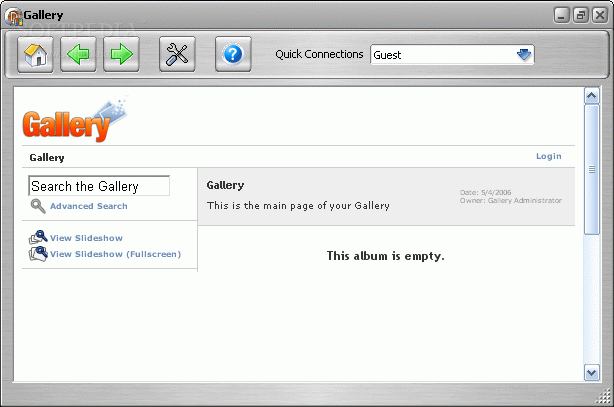Click the Gallery app icon in title bar
Image resolution: width=614 pixels, height=407 pixels.
[13, 16]
